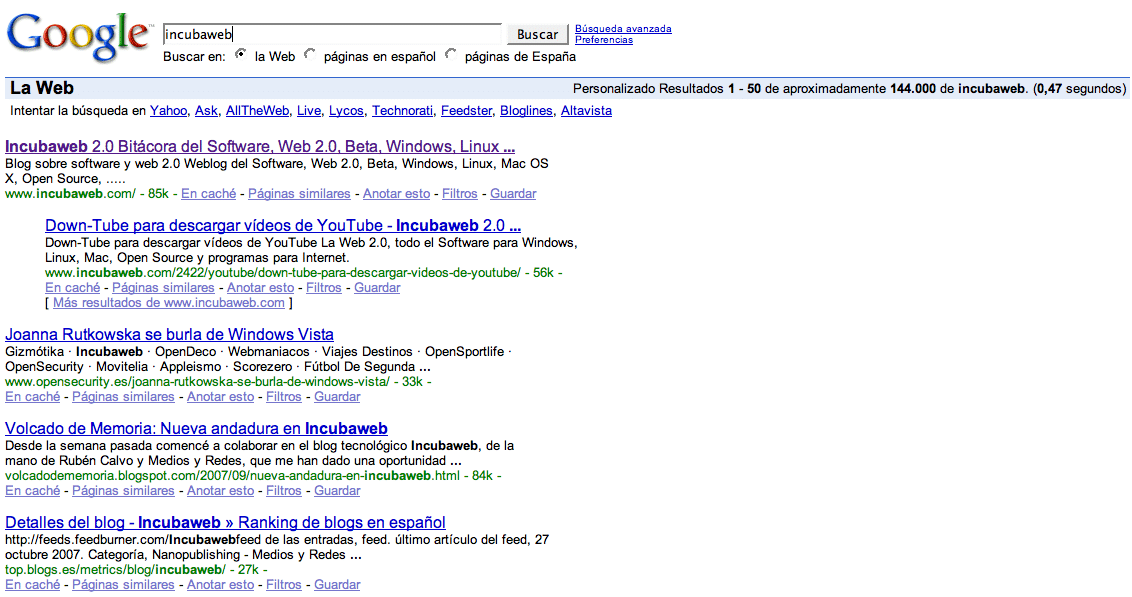1132x597 pixels.
Task: Try the search on Technorati
Action: pyautogui.click(x=402, y=111)
